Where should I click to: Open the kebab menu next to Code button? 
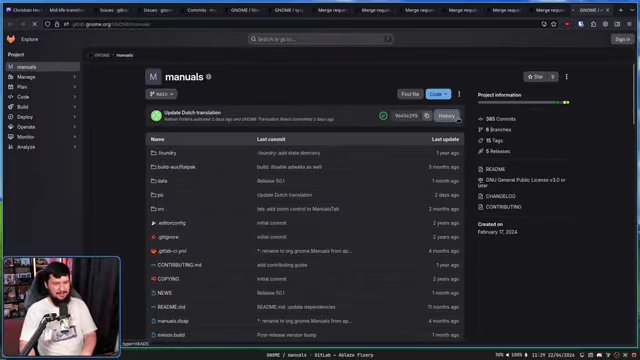pos(459,94)
